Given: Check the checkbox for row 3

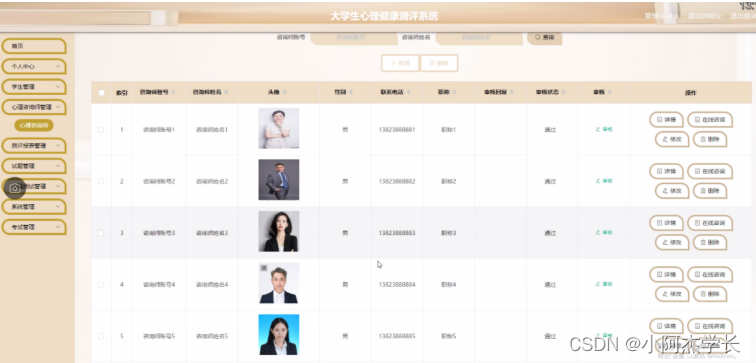Looking at the screenshot, I should pyautogui.click(x=101, y=233).
